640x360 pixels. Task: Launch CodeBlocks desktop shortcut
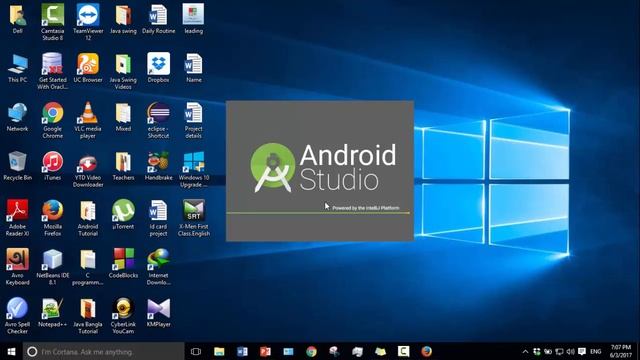pyautogui.click(x=123, y=260)
